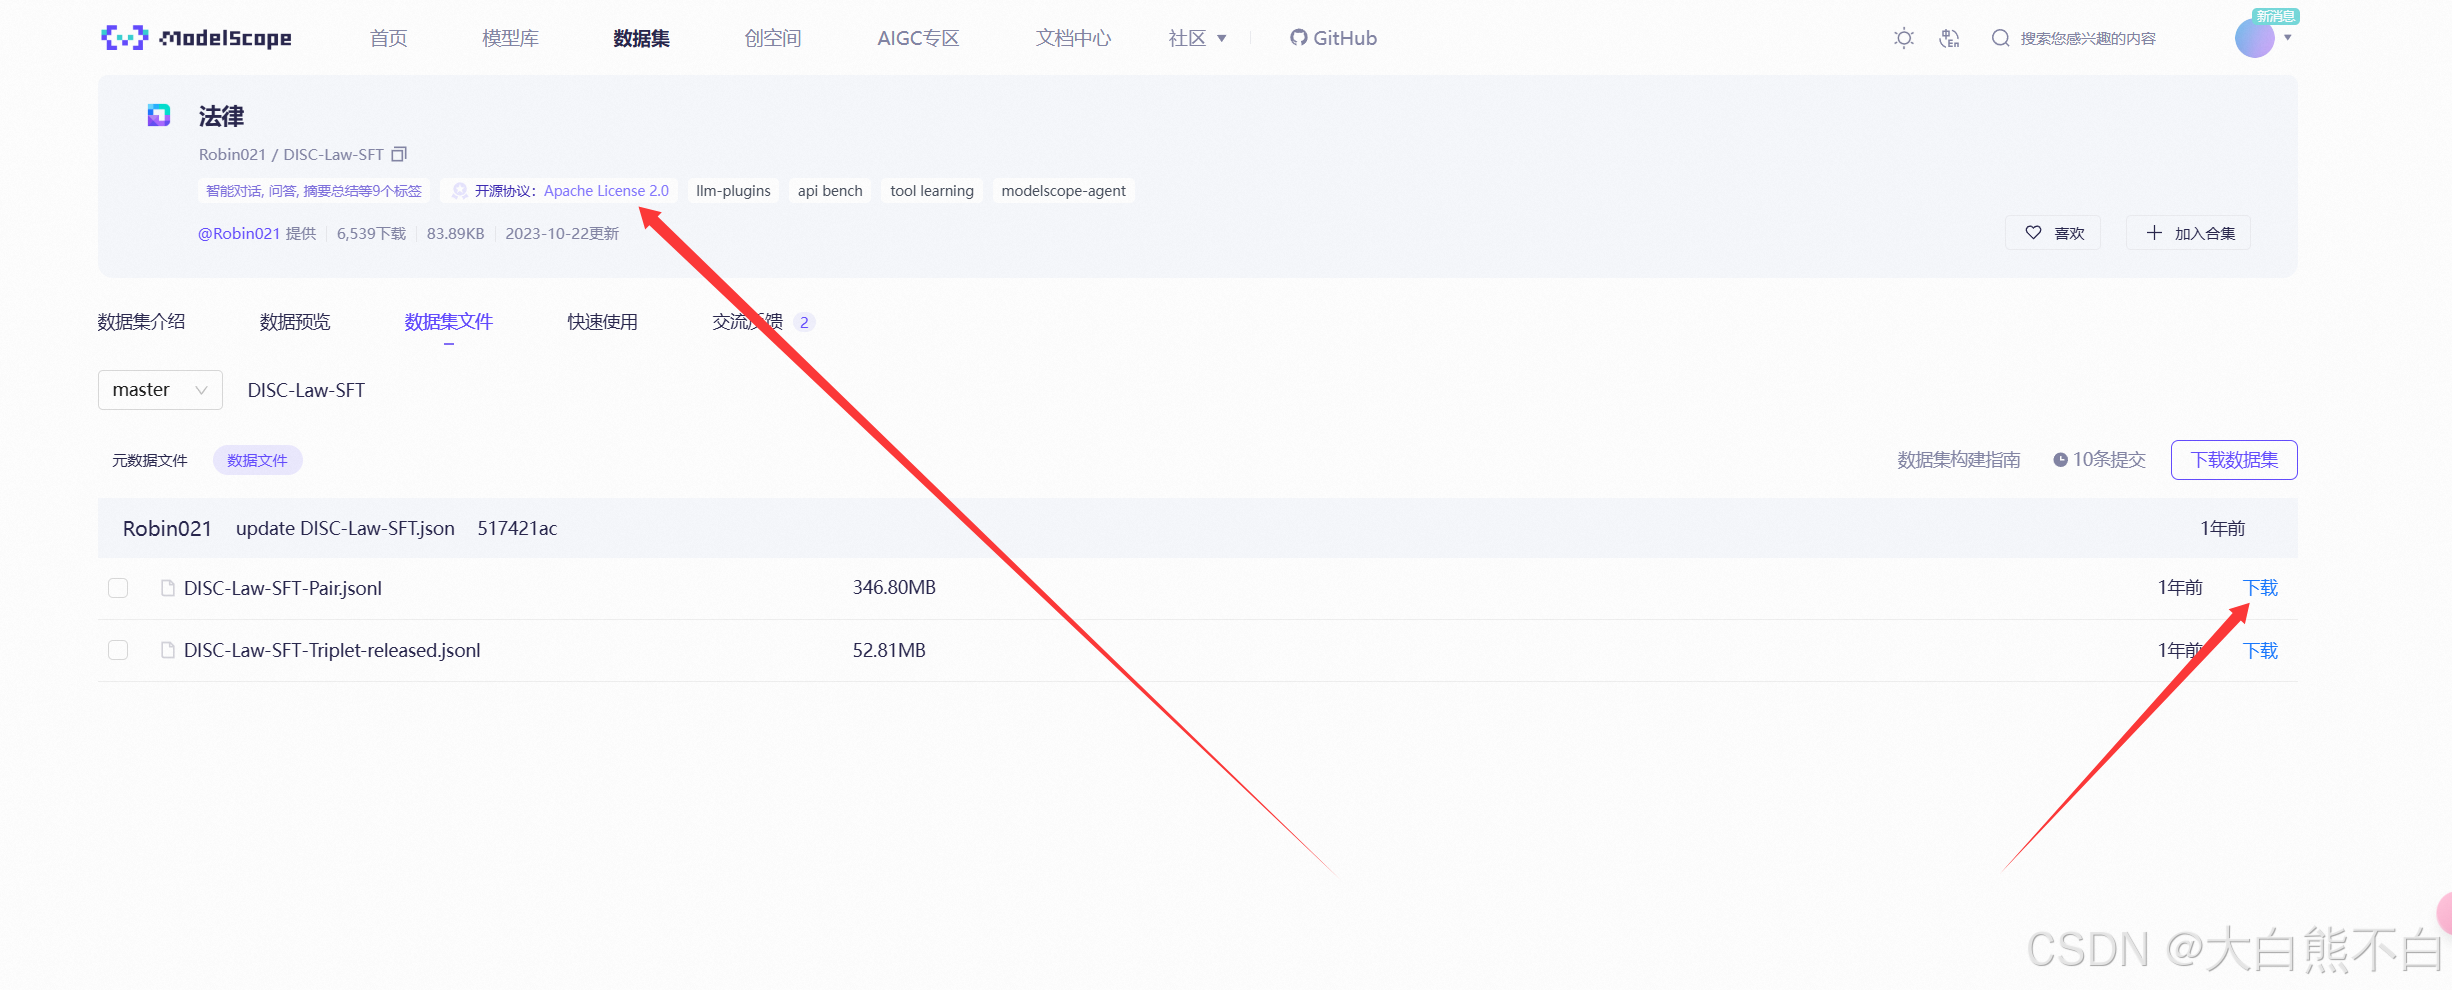Select the 数据文件 filter pill

tap(257, 460)
